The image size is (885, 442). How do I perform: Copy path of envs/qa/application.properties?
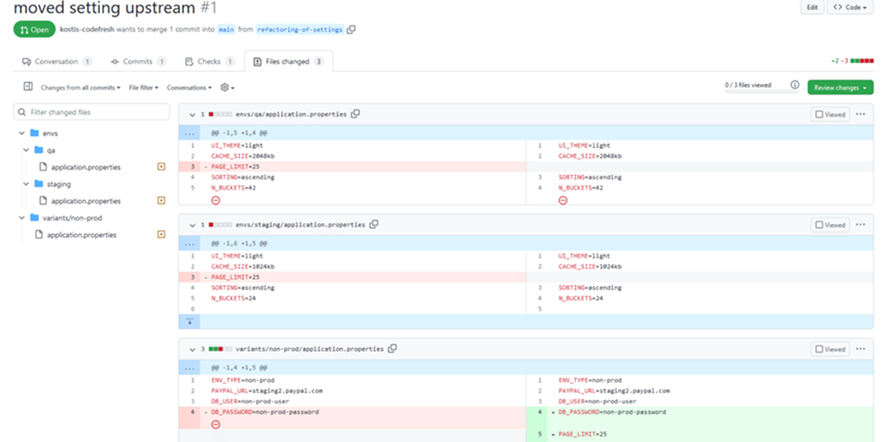(x=355, y=114)
